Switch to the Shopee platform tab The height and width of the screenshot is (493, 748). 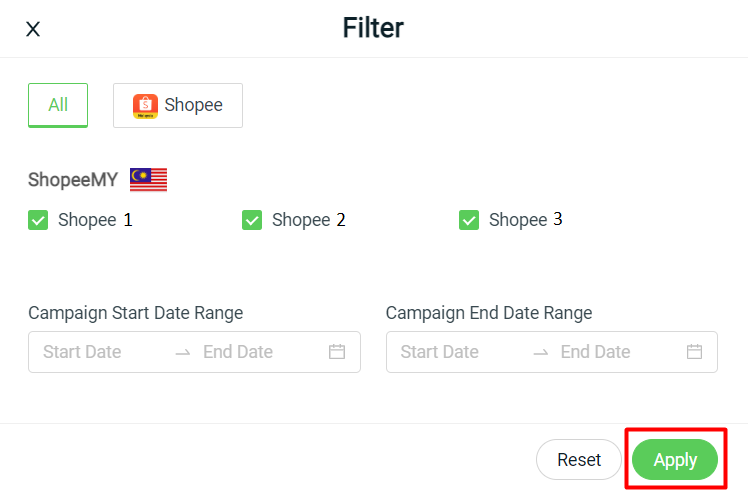click(x=178, y=105)
